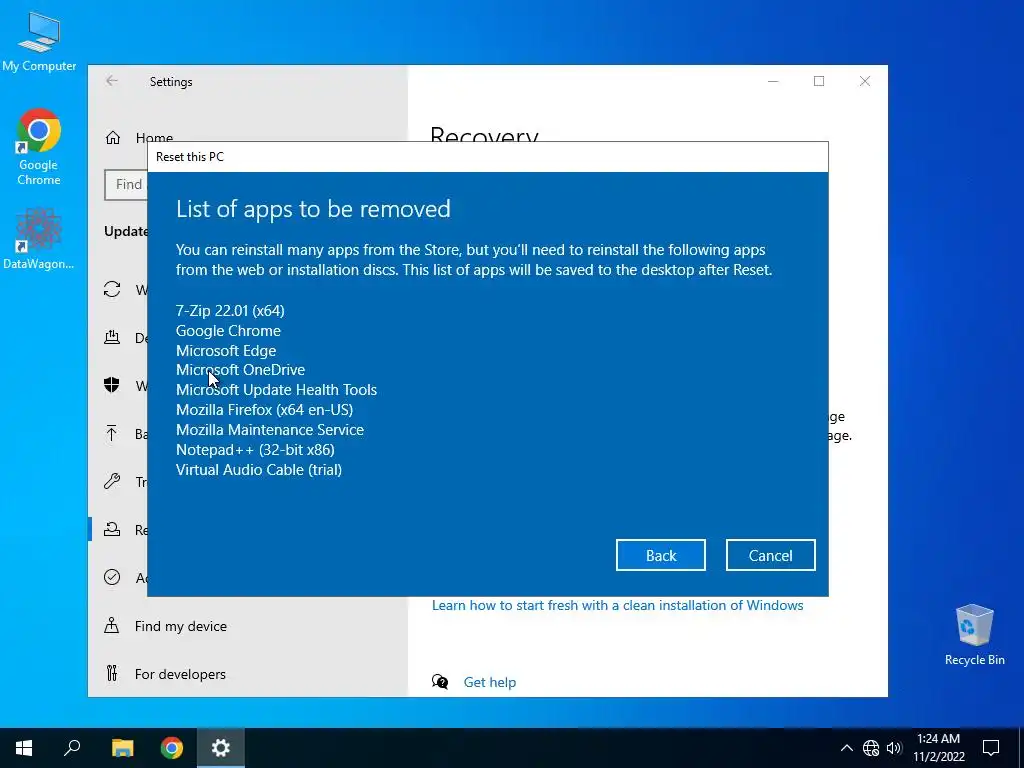Select Google Chrome in apps list

click(228, 331)
